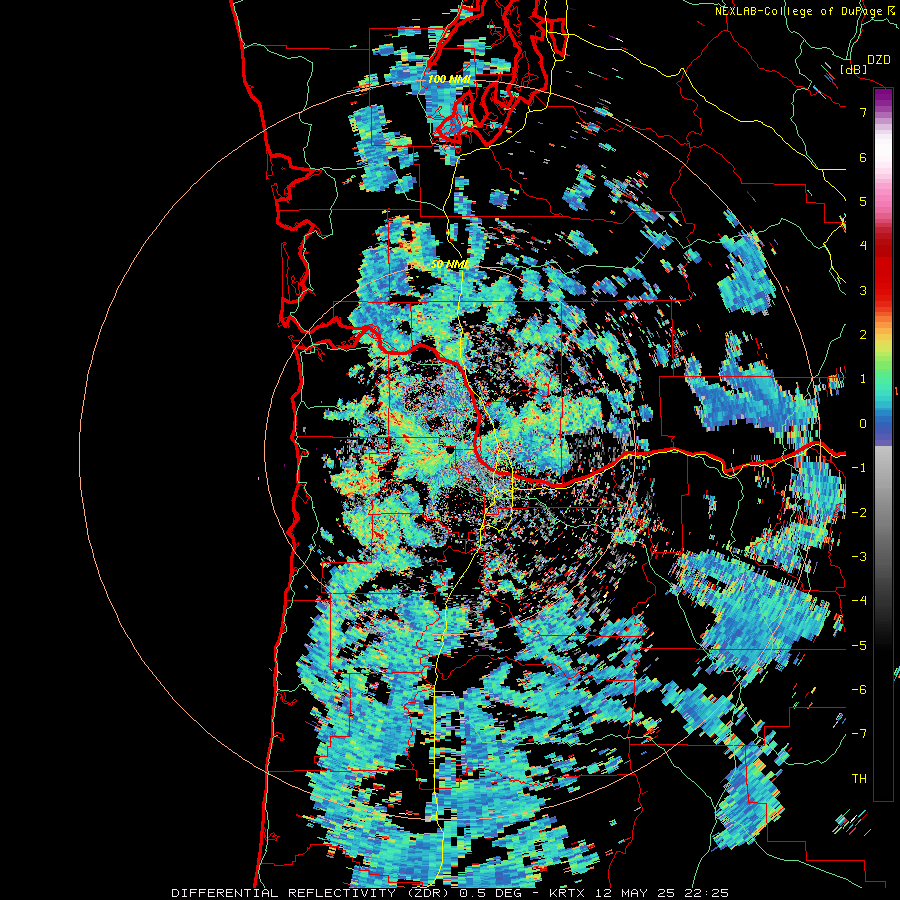Click the positive 1 value on the scale
Viewport: 900px width, 900px height.
[x=863, y=379]
